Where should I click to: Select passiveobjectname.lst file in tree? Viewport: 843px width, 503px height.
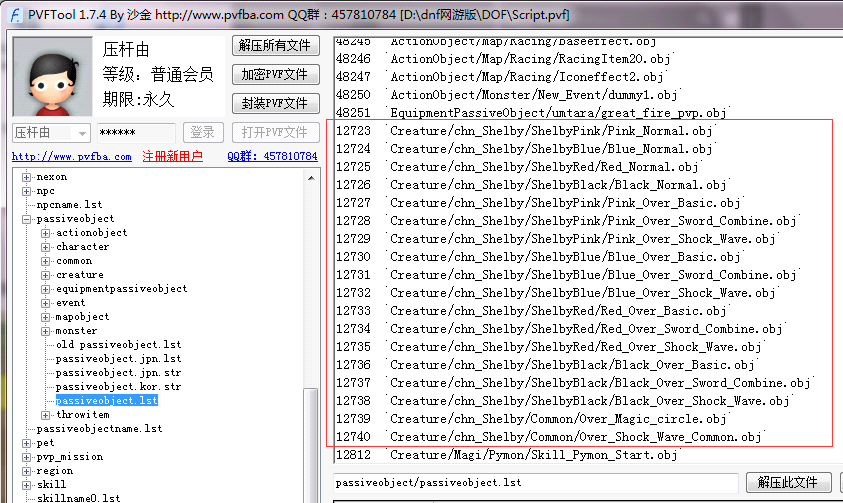(x=99, y=429)
